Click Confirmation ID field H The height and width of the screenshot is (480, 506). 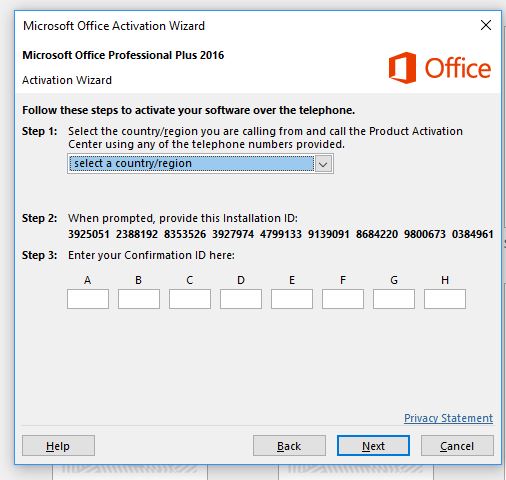pos(445,299)
